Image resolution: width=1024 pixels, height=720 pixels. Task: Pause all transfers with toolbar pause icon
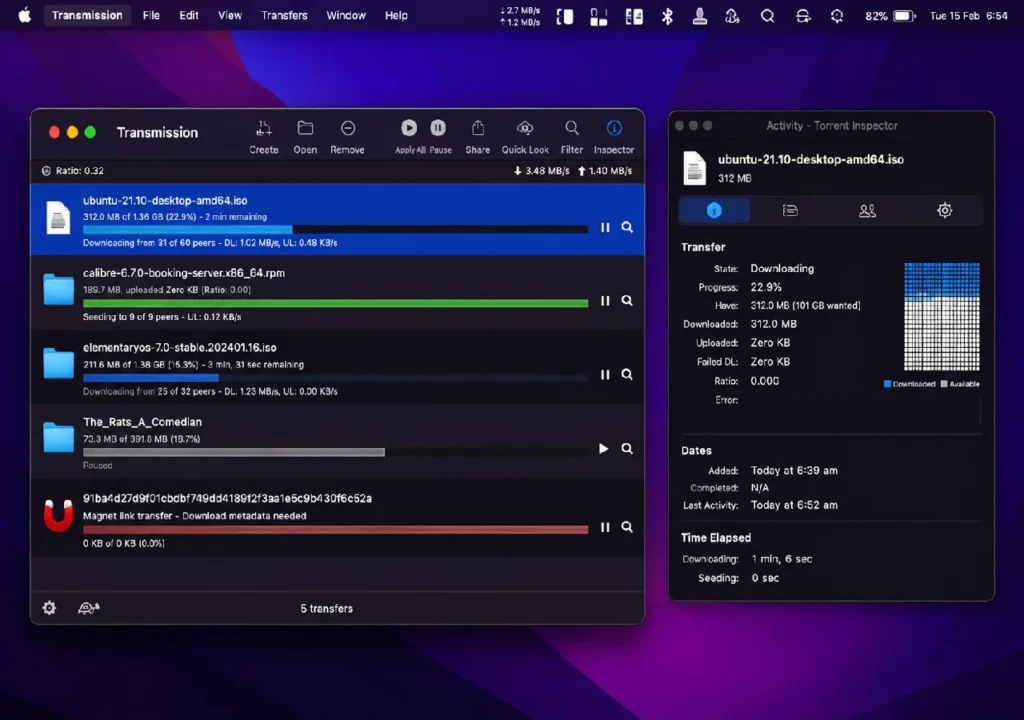(x=438, y=128)
